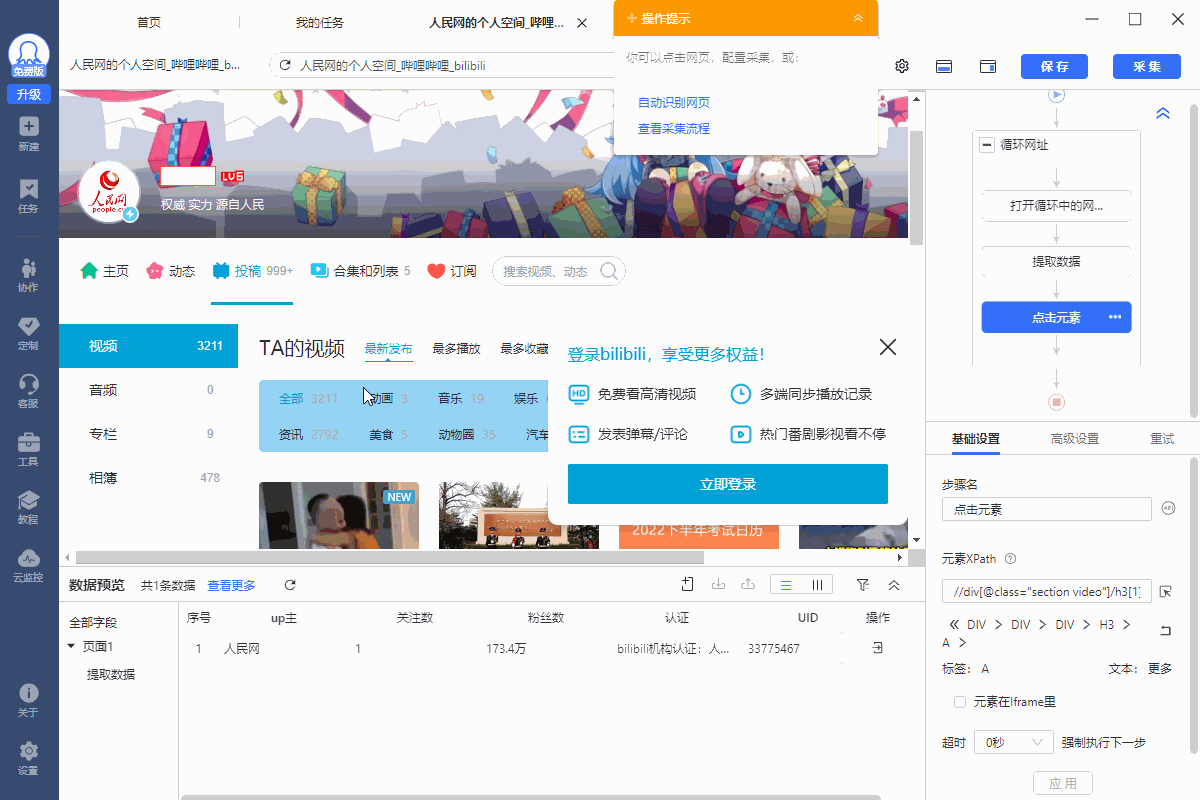Click the 查看更多 link in data preview

pyautogui.click(x=231, y=585)
